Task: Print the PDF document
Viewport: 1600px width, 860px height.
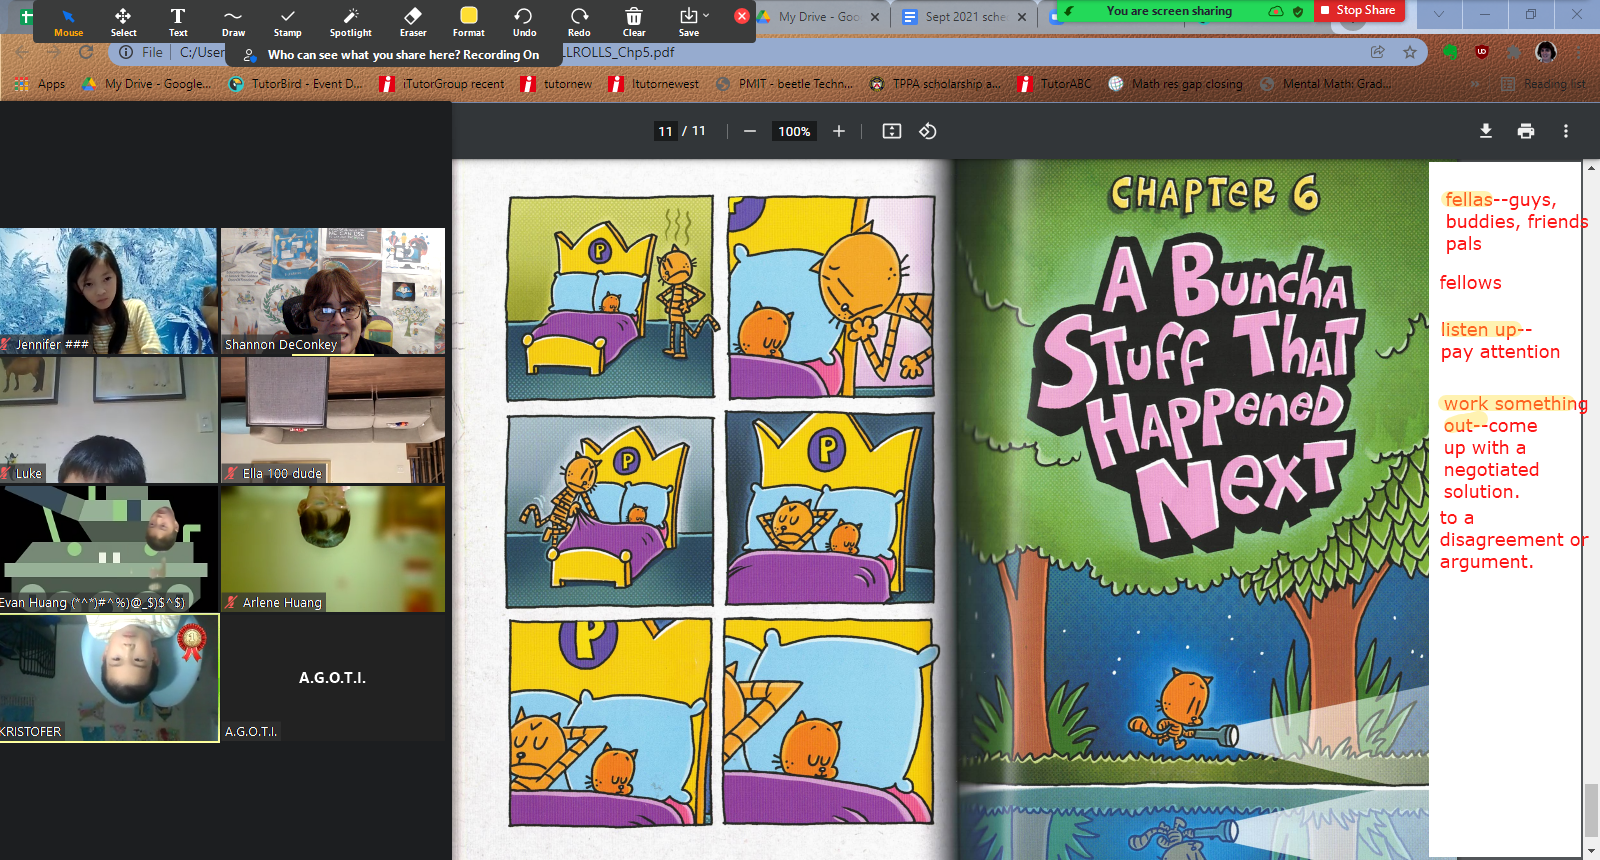Action: [1526, 131]
